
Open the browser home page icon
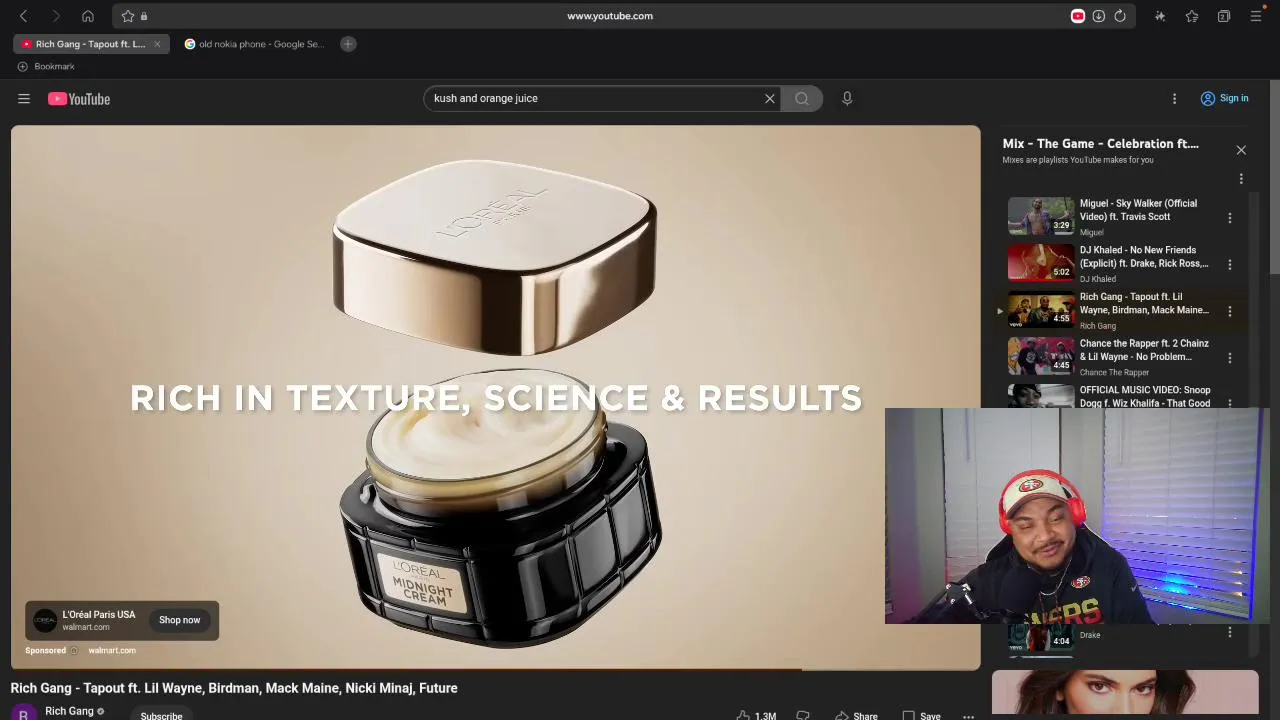88,16
